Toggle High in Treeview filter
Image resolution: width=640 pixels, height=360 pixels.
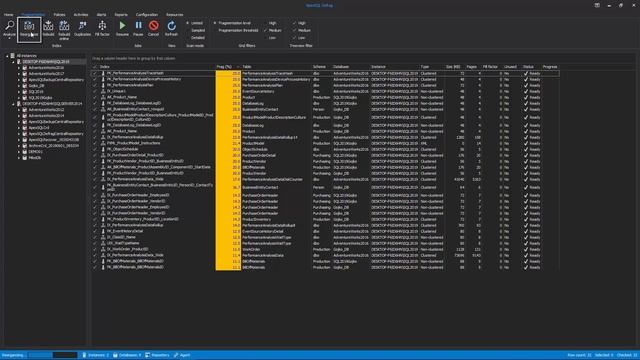click(299, 23)
